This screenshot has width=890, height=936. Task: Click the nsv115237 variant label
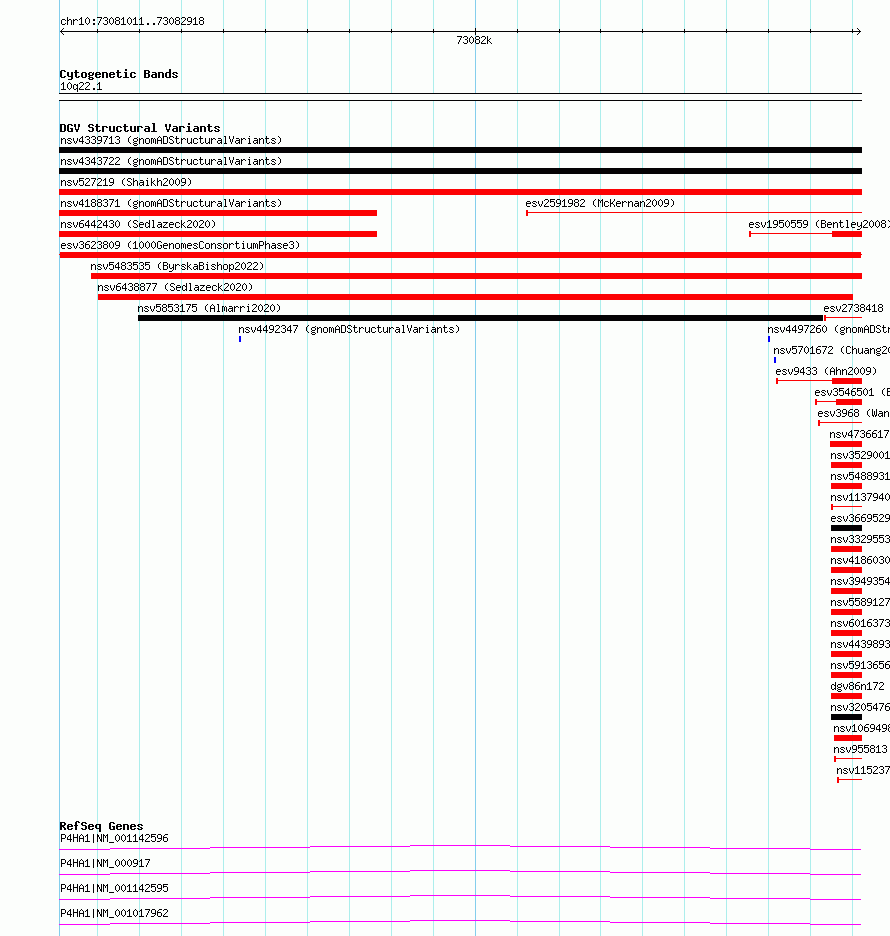point(863,770)
